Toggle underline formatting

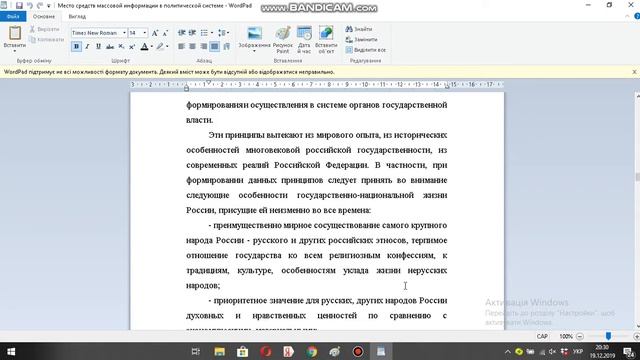(x=98, y=47)
